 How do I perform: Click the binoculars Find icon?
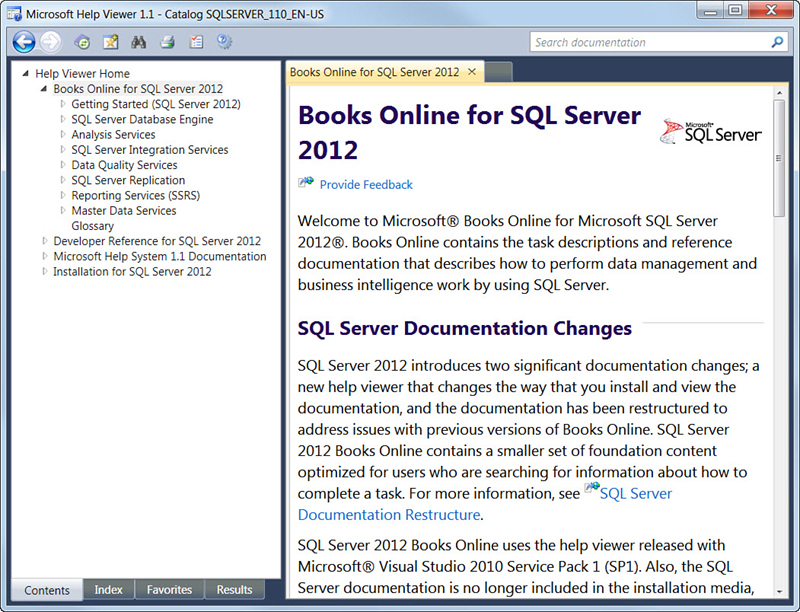pos(140,42)
